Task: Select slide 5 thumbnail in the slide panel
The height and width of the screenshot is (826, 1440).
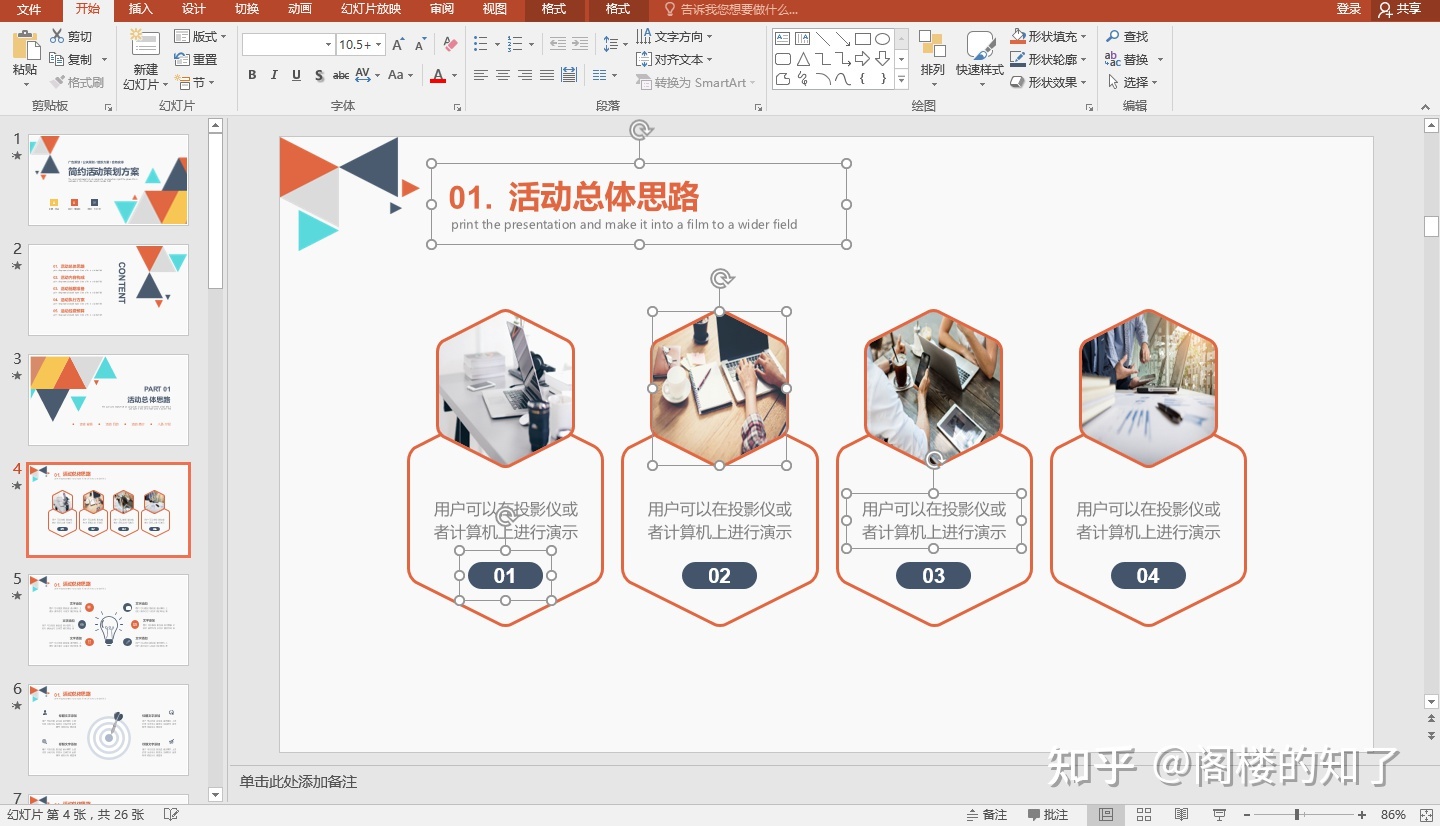Action: [x=108, y=620]
